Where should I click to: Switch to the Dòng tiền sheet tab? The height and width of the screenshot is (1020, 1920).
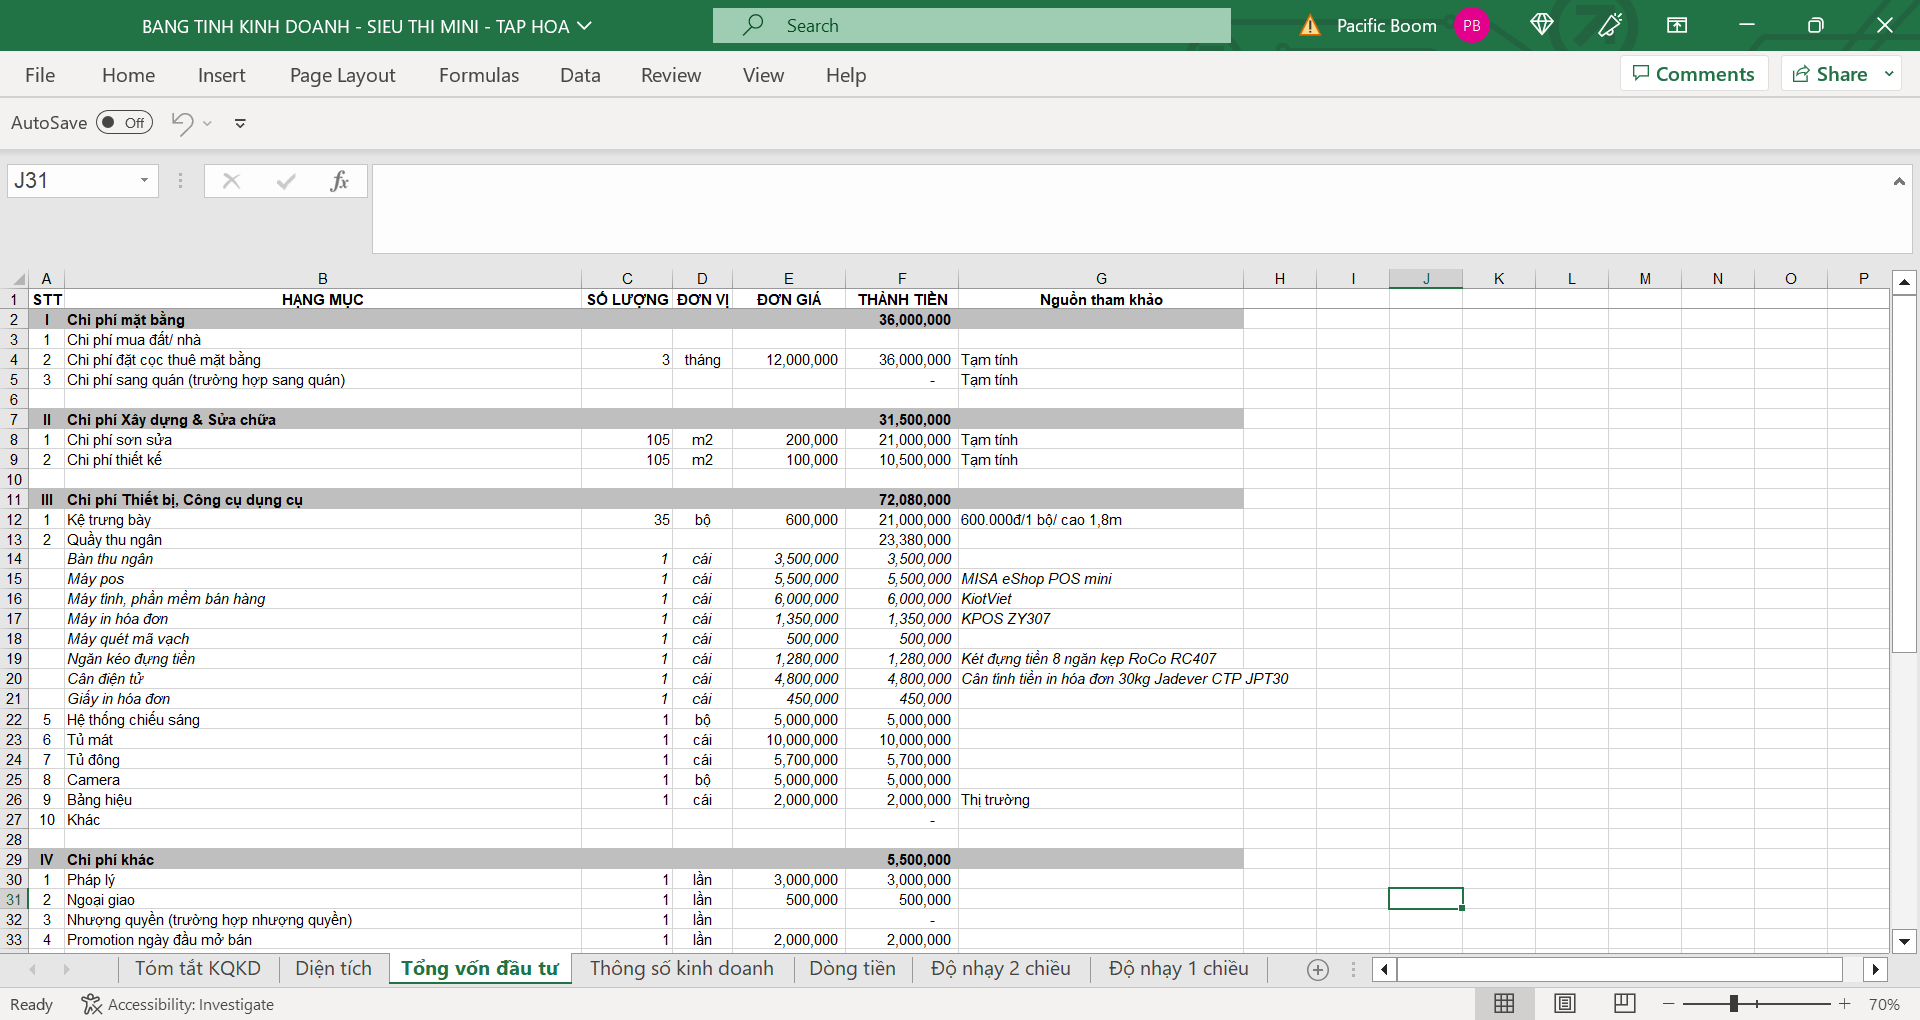[852, 968]
